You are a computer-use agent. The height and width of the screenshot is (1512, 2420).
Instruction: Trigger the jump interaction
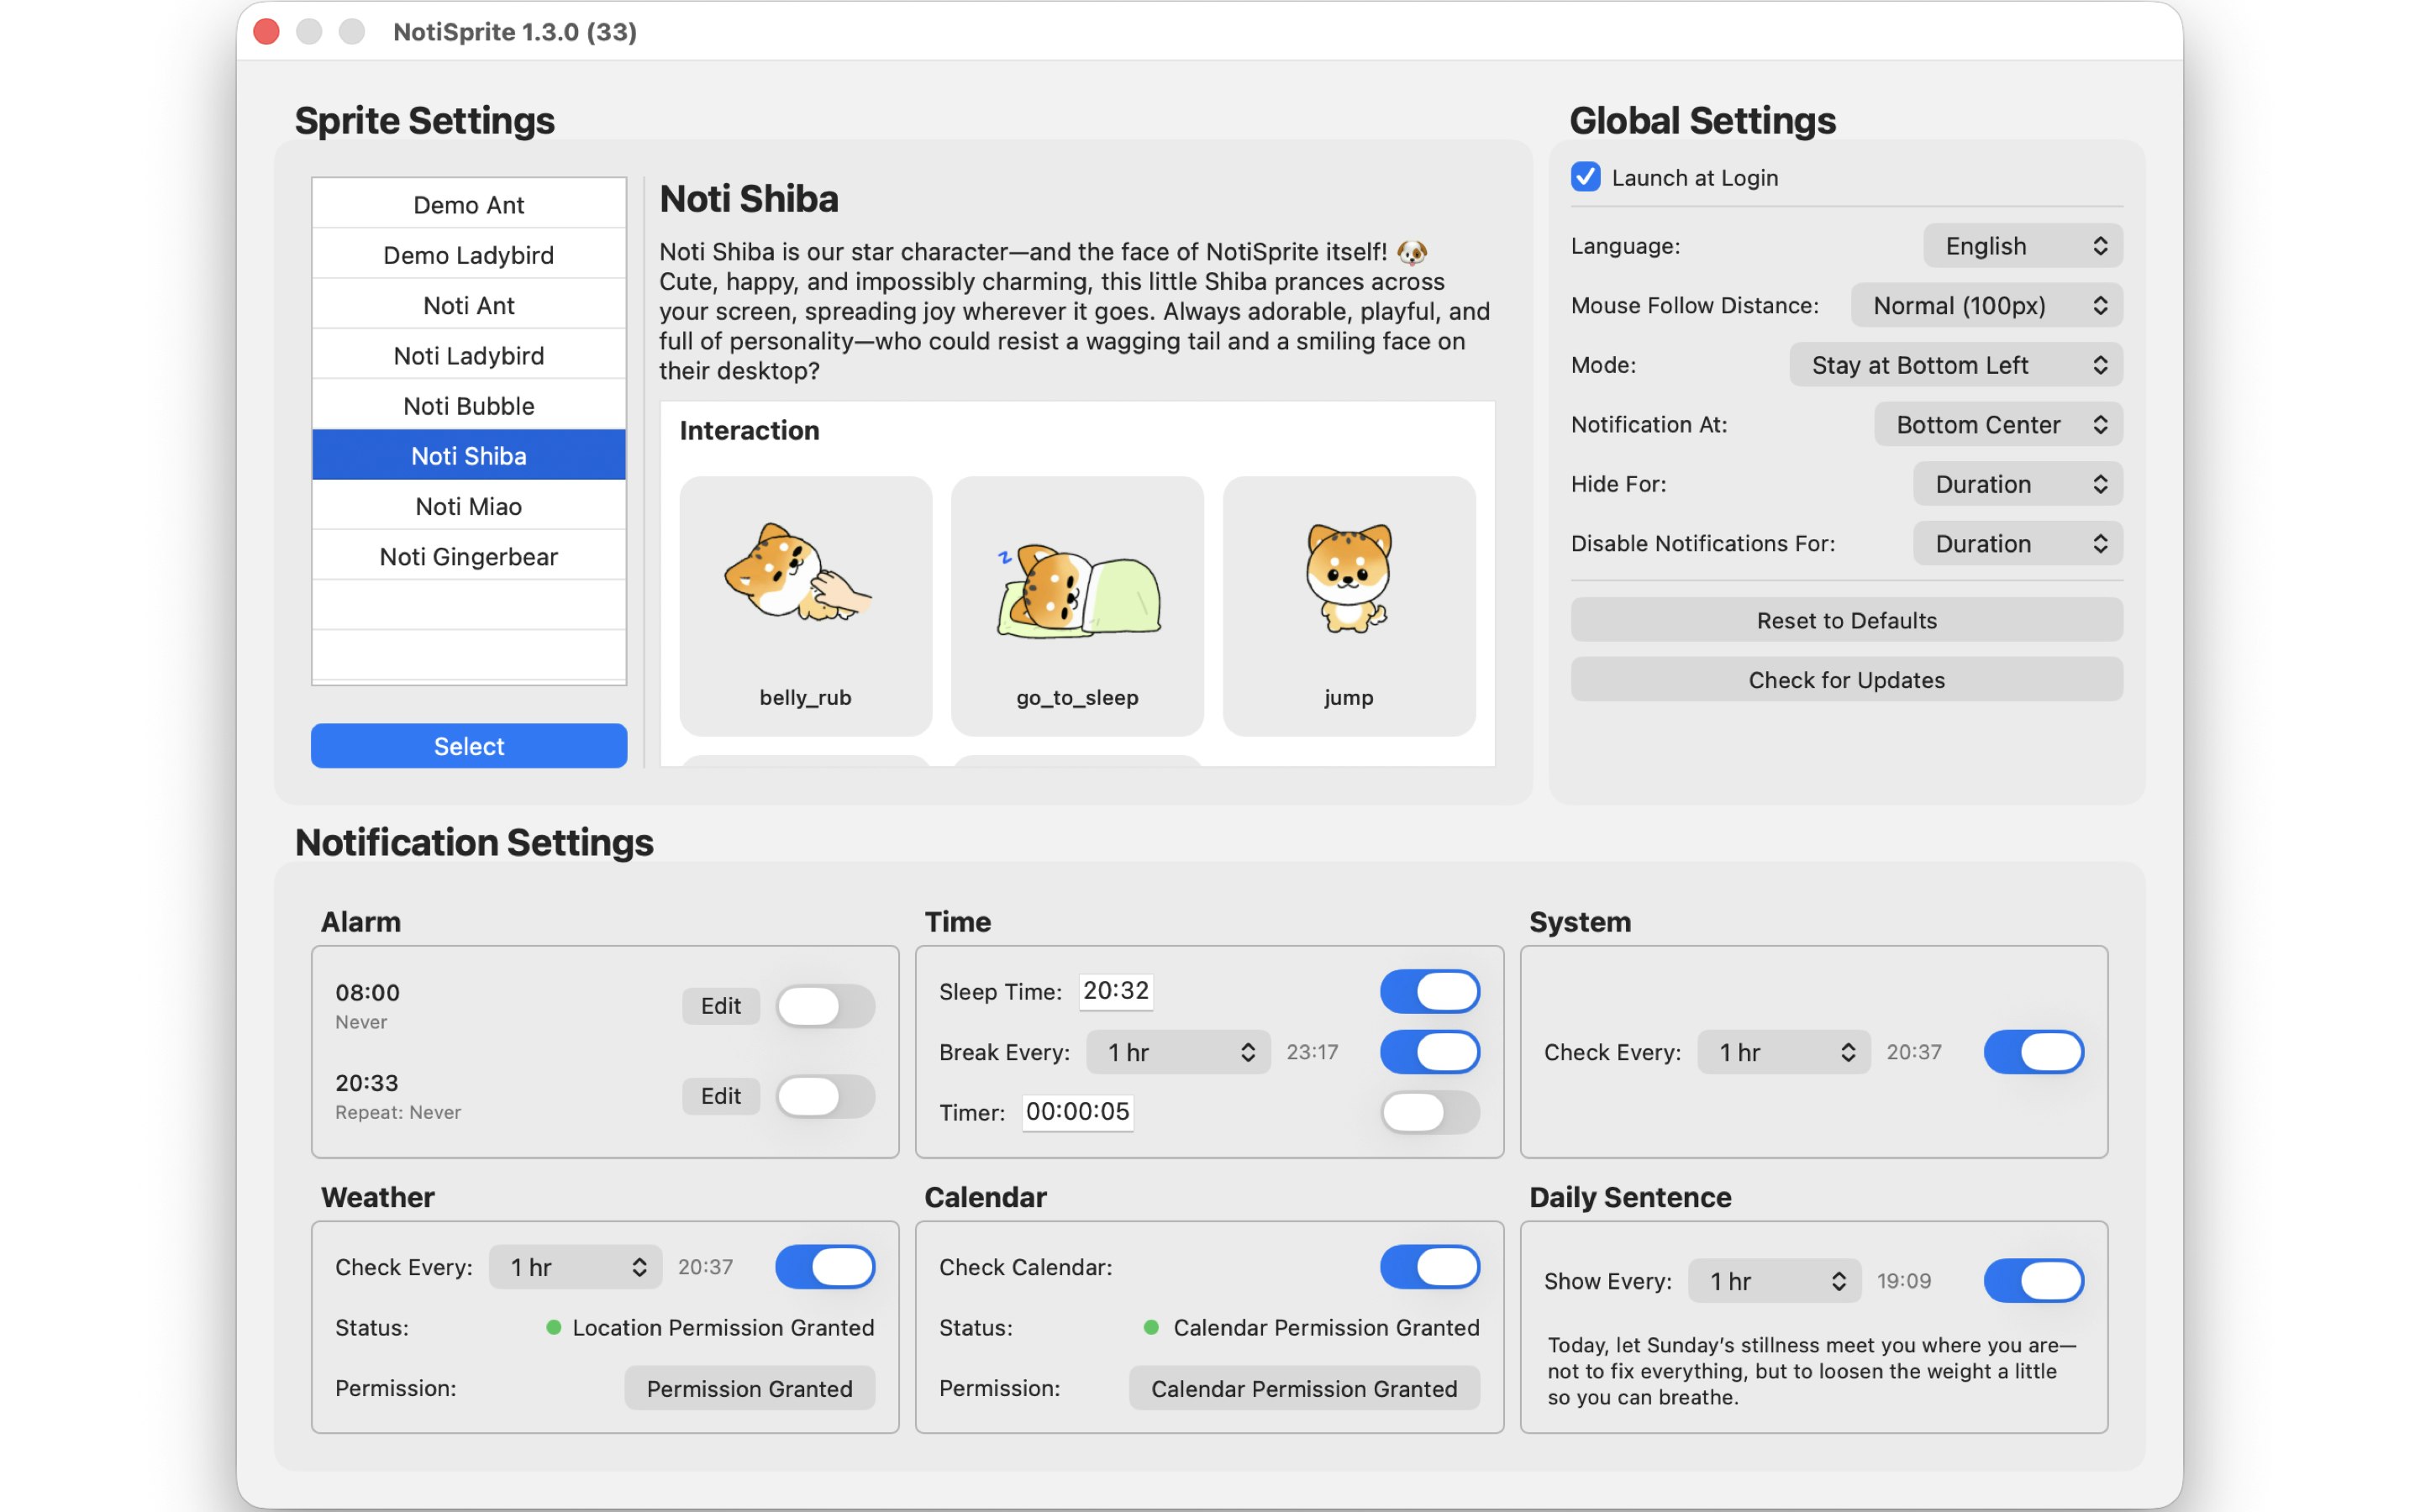[x=1348, y=605]
